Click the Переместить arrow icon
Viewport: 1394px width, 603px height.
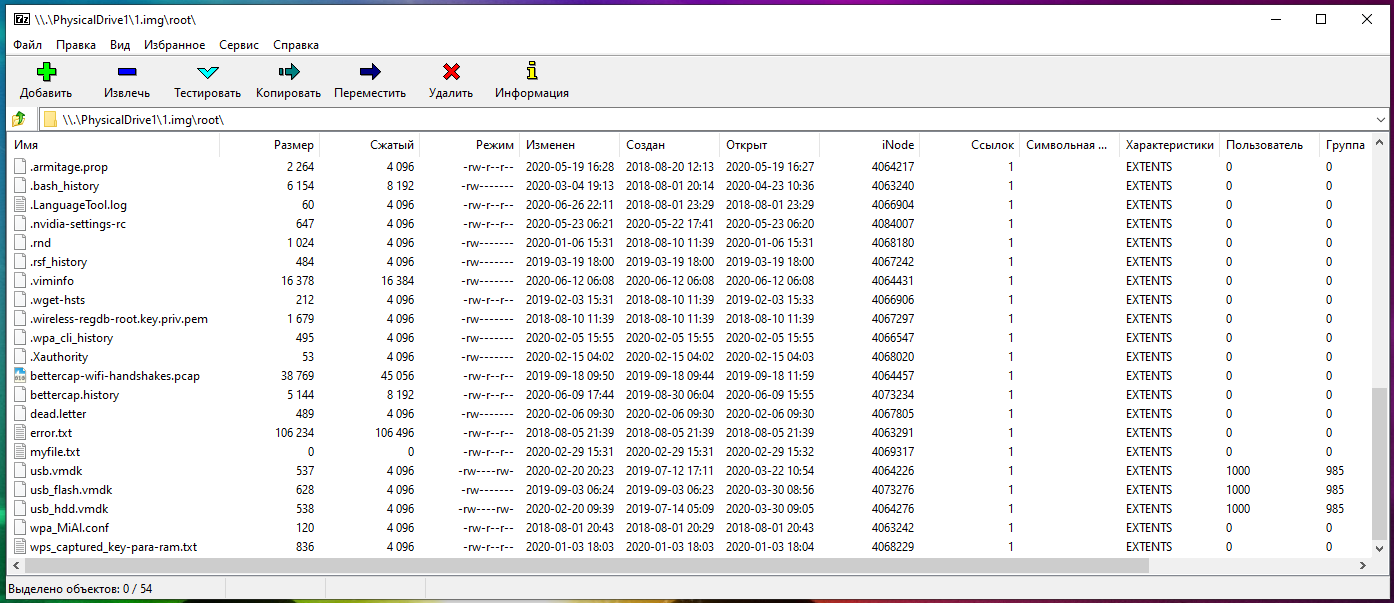[370, 72]
